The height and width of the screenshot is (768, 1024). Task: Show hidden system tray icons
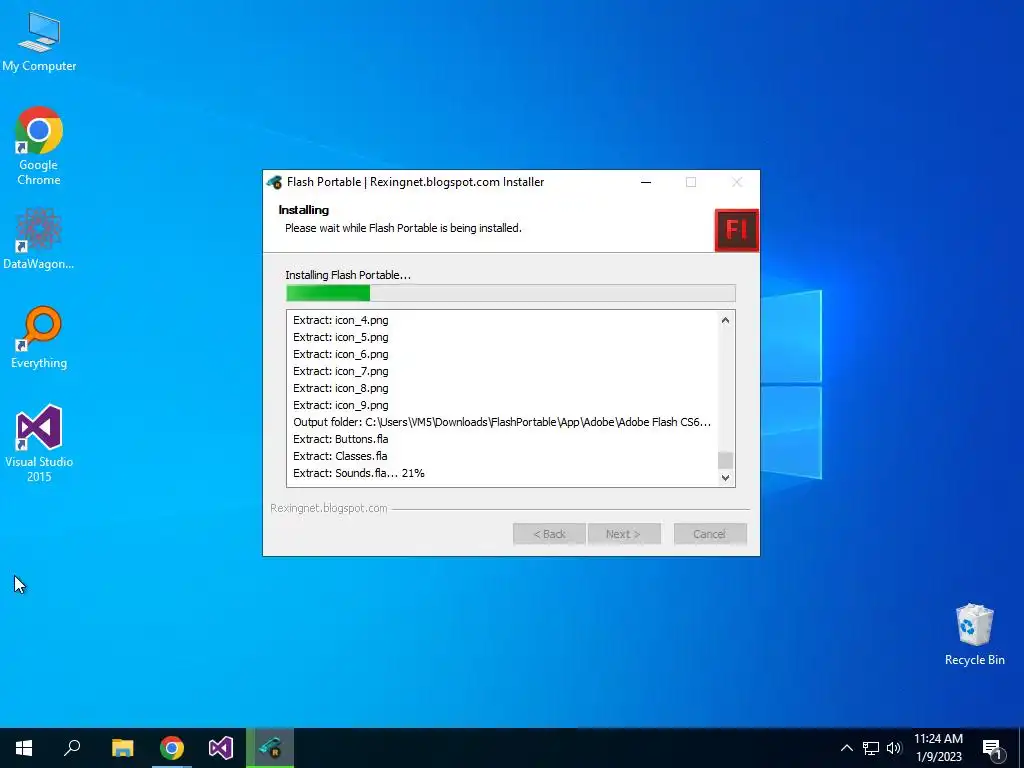(x=846, y=748)
